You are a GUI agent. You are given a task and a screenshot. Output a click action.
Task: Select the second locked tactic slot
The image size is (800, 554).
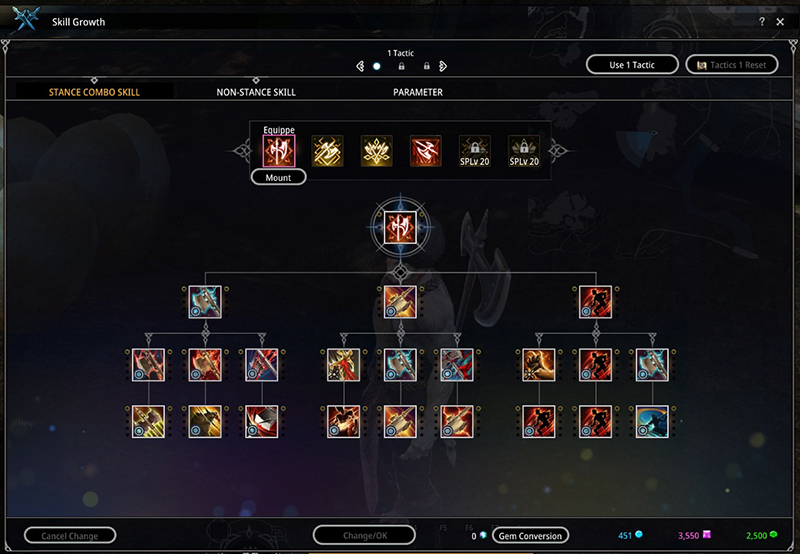coord(402,66)
